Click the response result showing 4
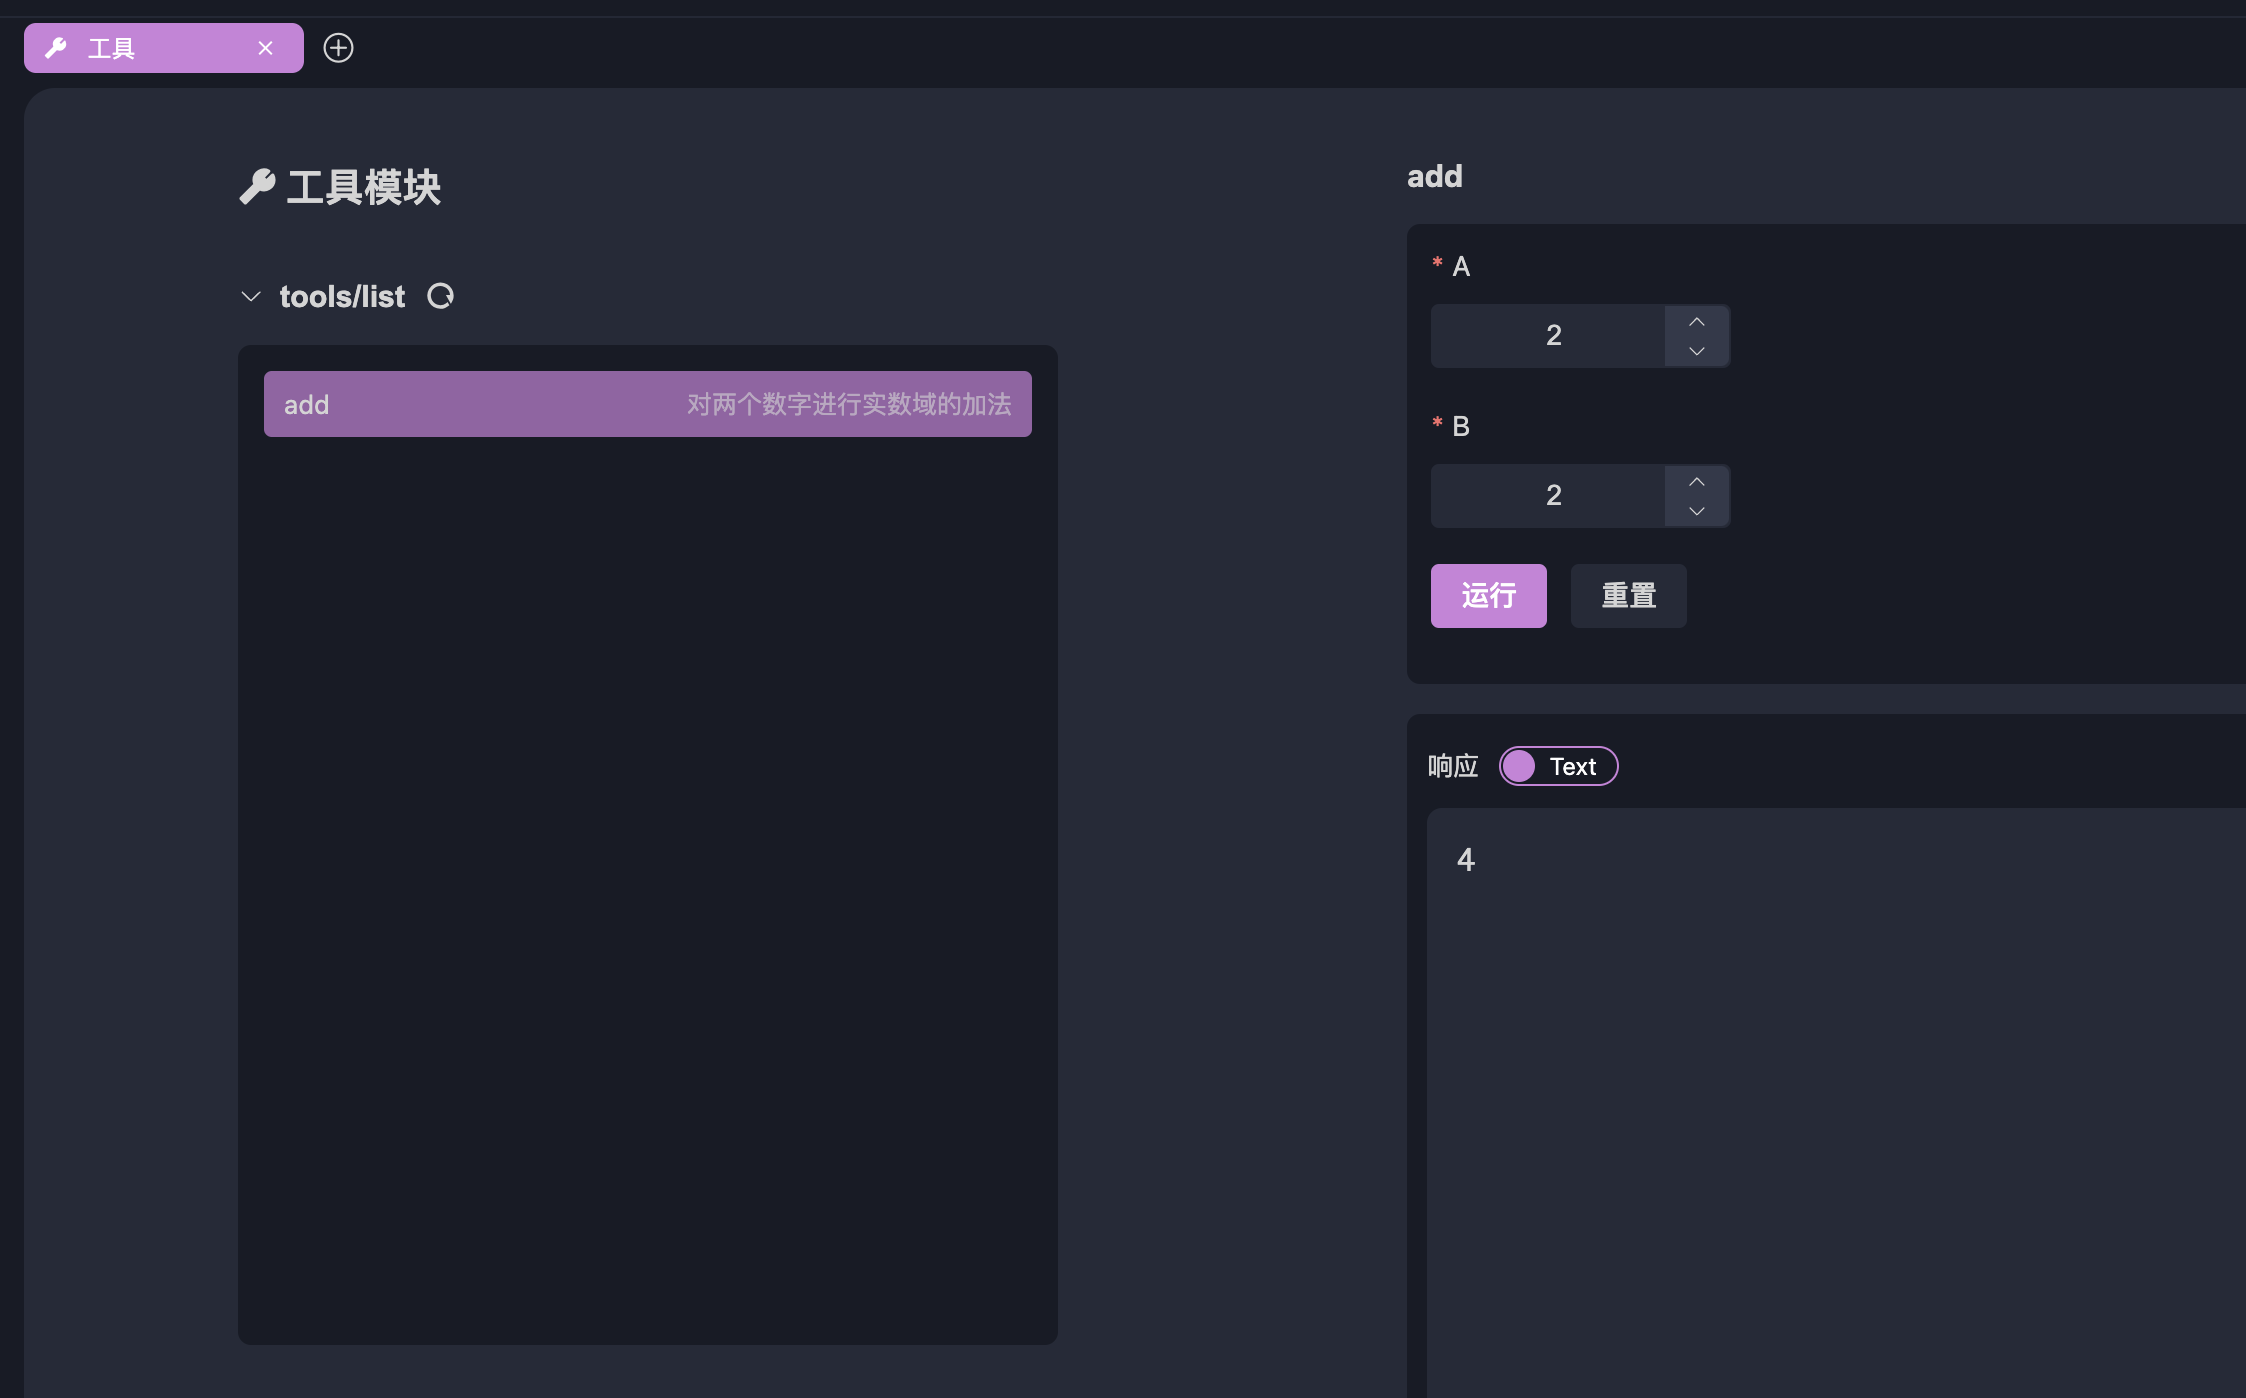 coord(1464,858)
